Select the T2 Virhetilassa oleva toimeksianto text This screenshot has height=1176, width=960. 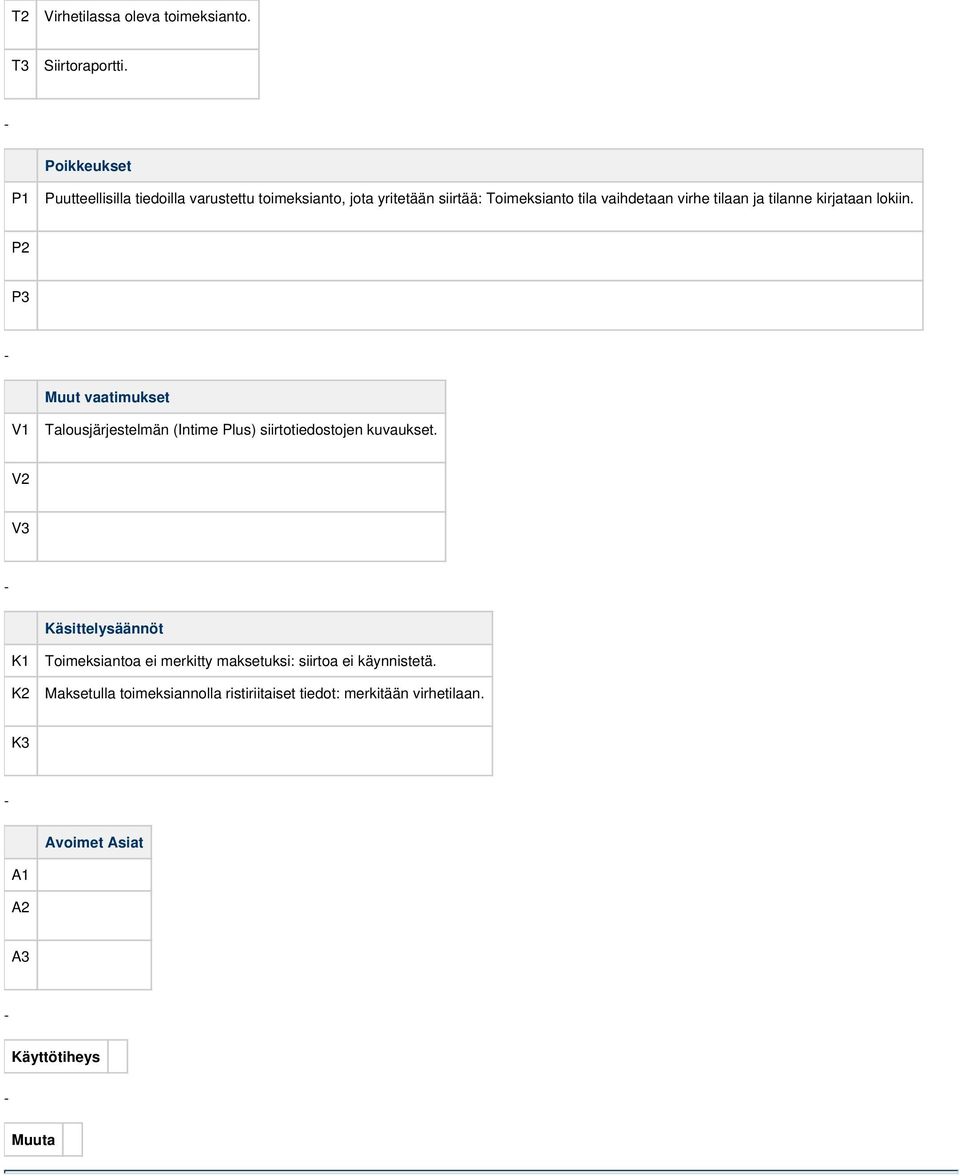point(148,16)
